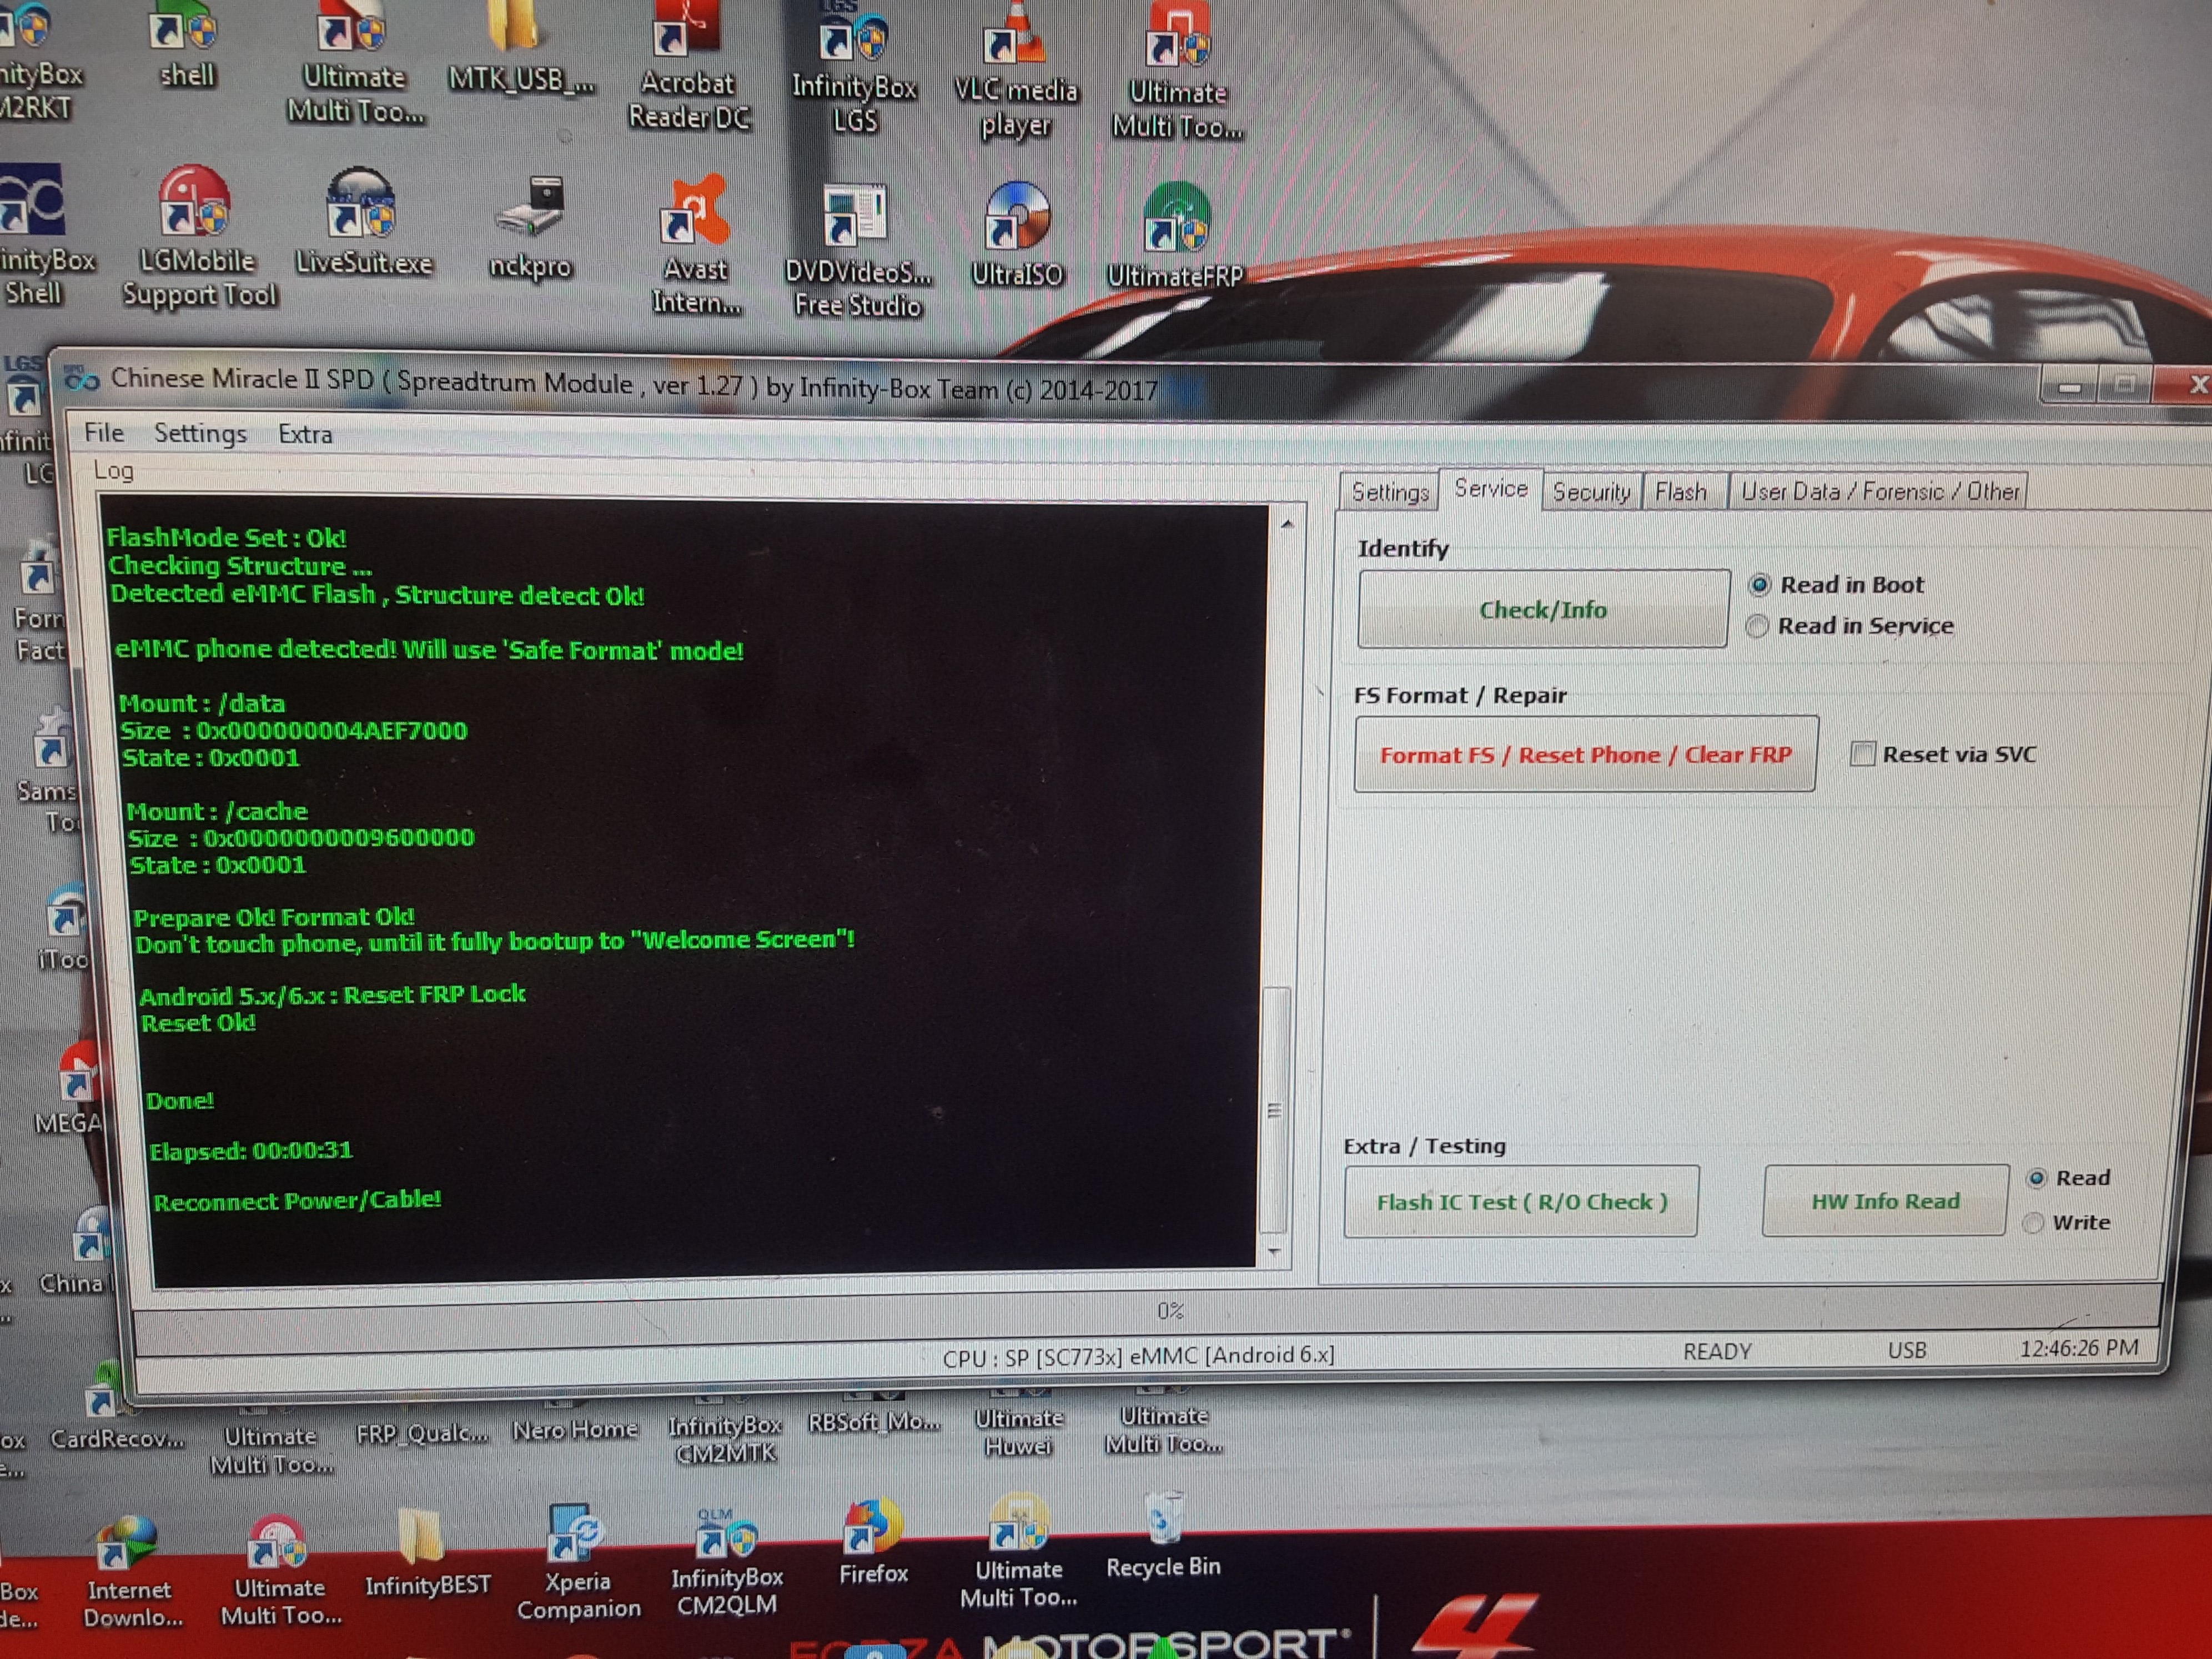Open Avast Internet security shortcut
The width and height of the screenshot is (2212, 1659).
pyautogui.click(x=696, y=245)
